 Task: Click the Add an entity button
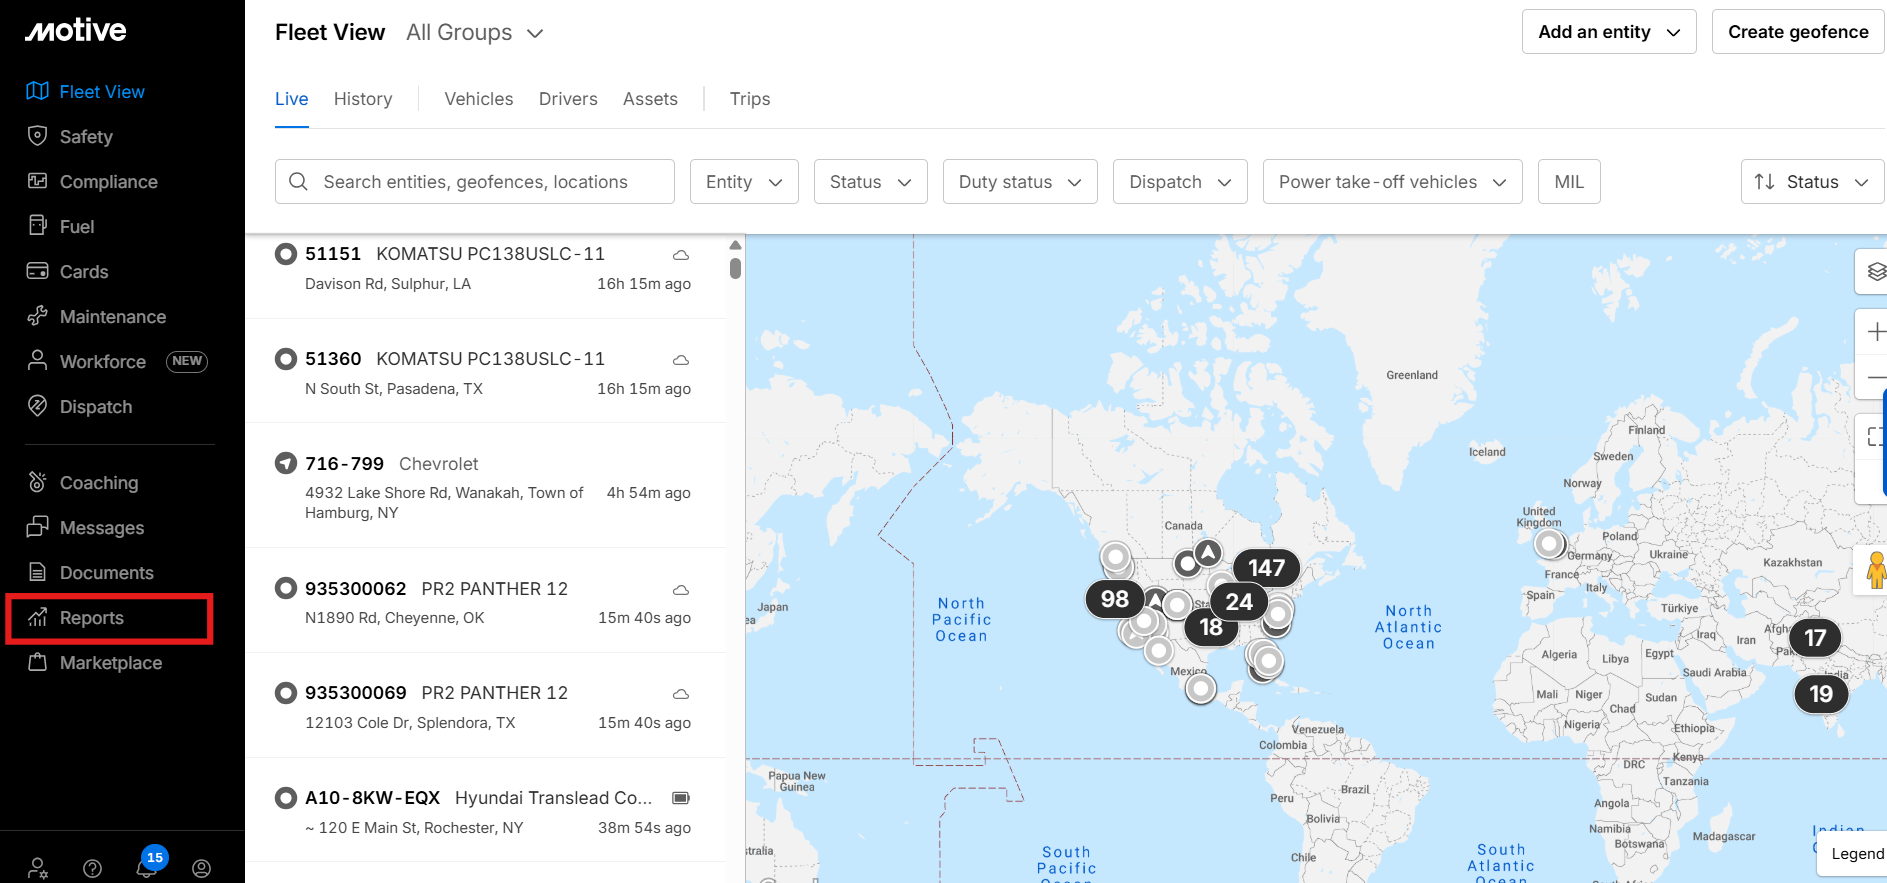(1608, 32)
